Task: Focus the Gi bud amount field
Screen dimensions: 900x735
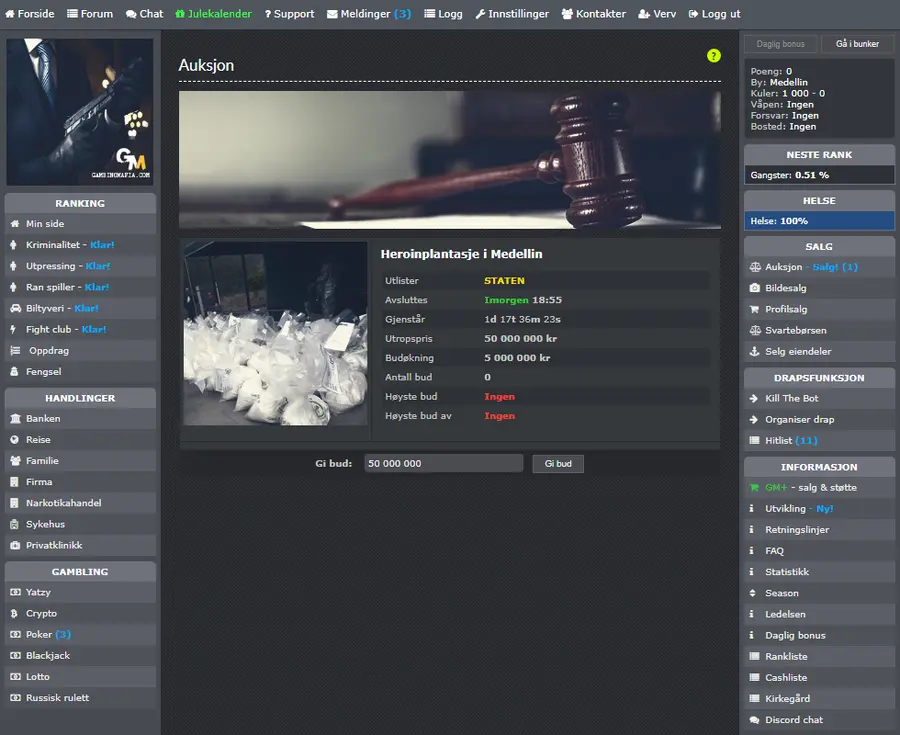Action: [x=444, y=464]
